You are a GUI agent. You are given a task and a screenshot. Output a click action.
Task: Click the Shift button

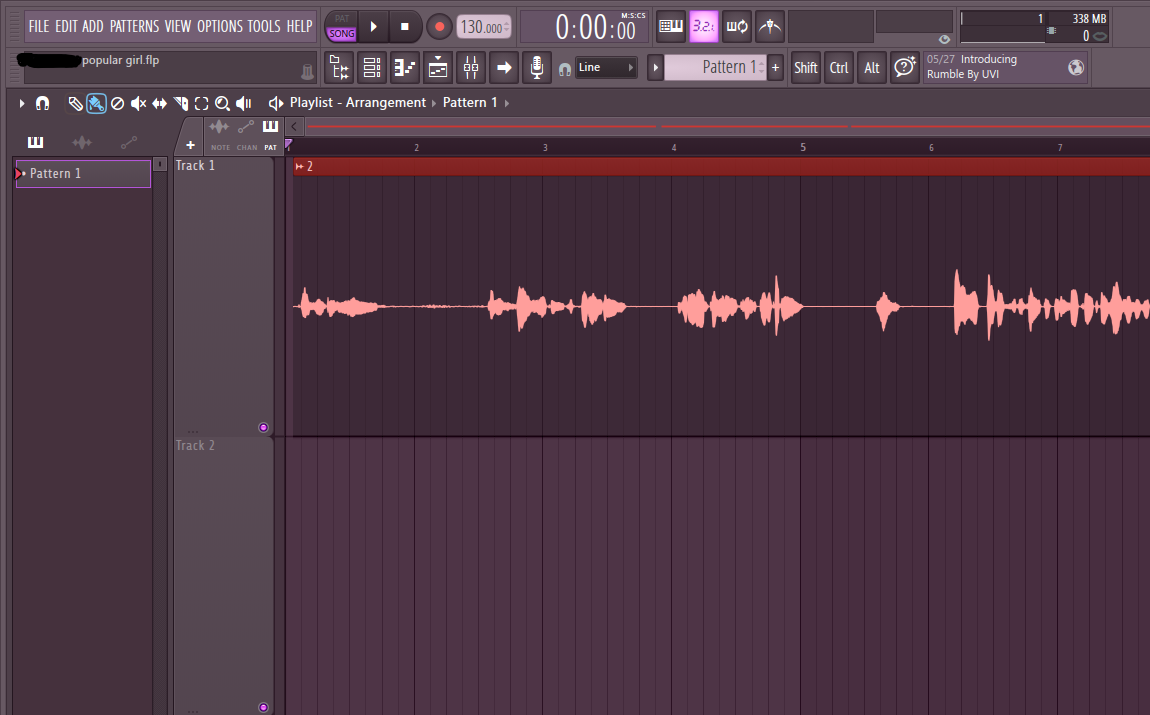coord(805,67)
